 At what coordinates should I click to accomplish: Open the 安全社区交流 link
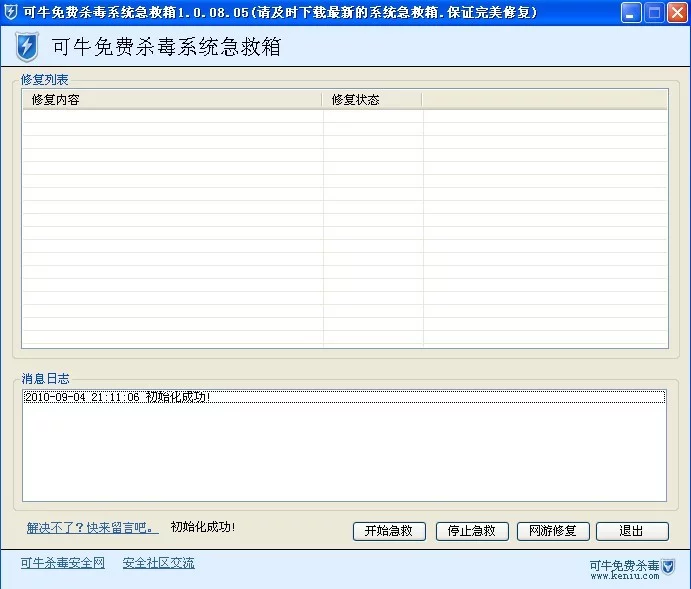tap(158, 563)
